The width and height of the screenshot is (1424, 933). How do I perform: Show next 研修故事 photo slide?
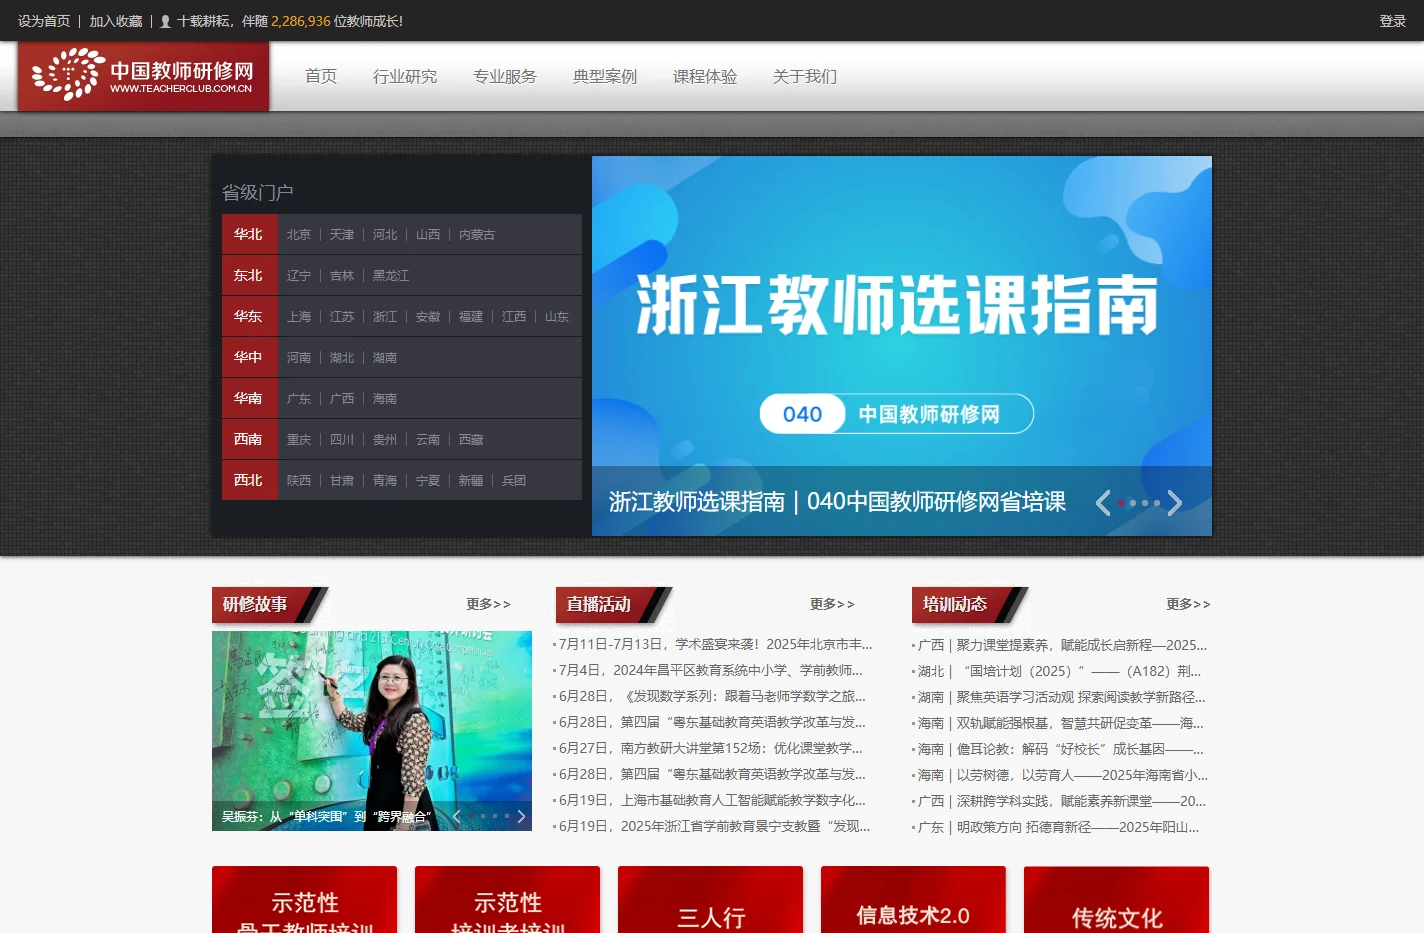(x=521, y=816)
